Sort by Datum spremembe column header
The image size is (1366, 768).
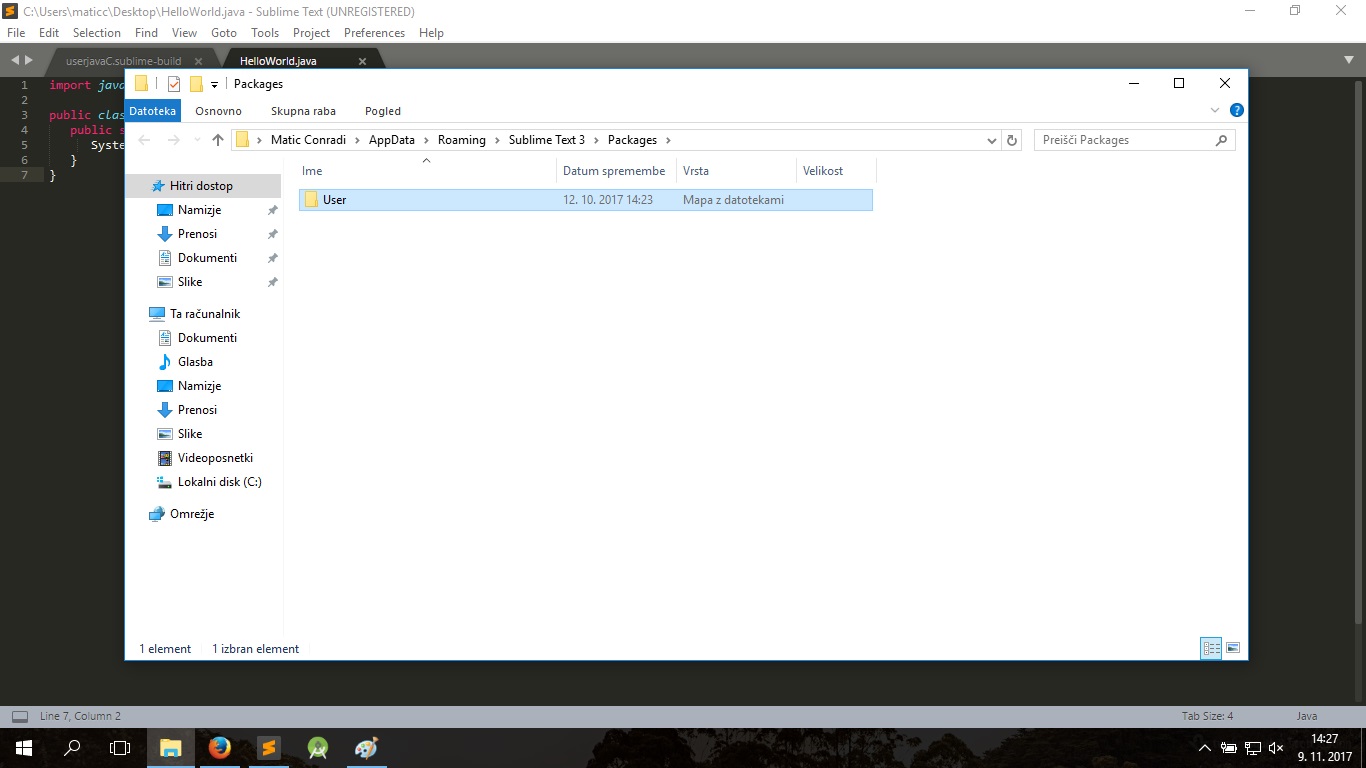[616, 171]
